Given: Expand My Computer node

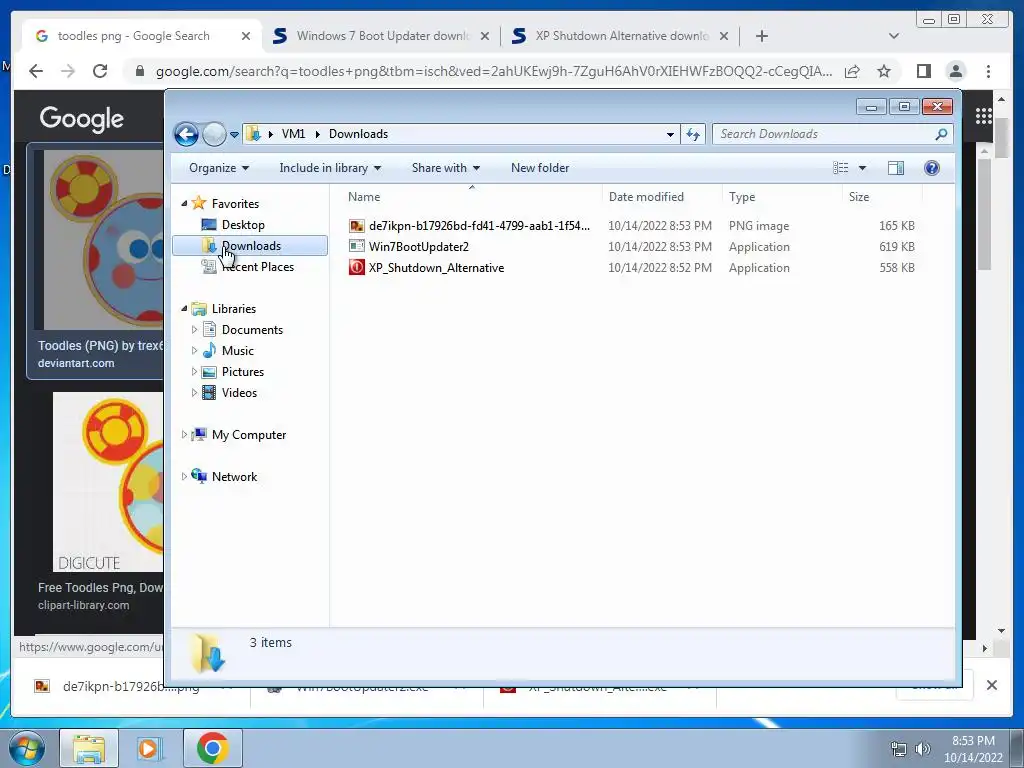Looking at the screenshot, I should 184,434.
